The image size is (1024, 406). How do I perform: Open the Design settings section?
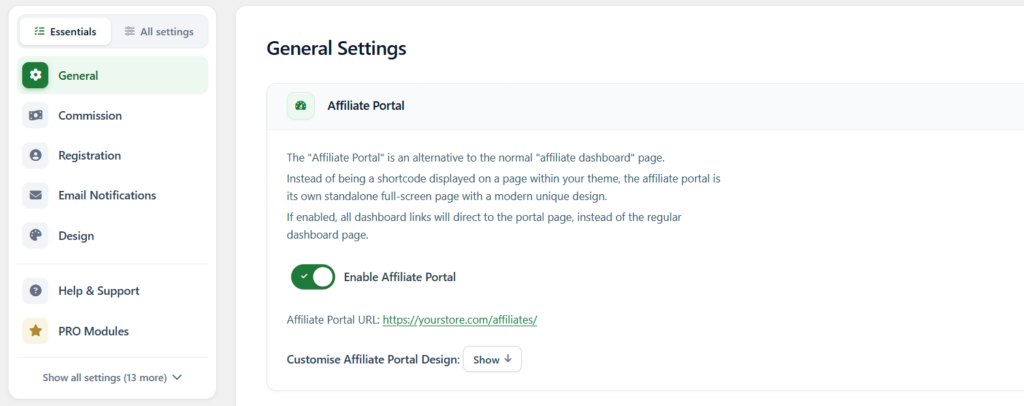pos(112,236)
